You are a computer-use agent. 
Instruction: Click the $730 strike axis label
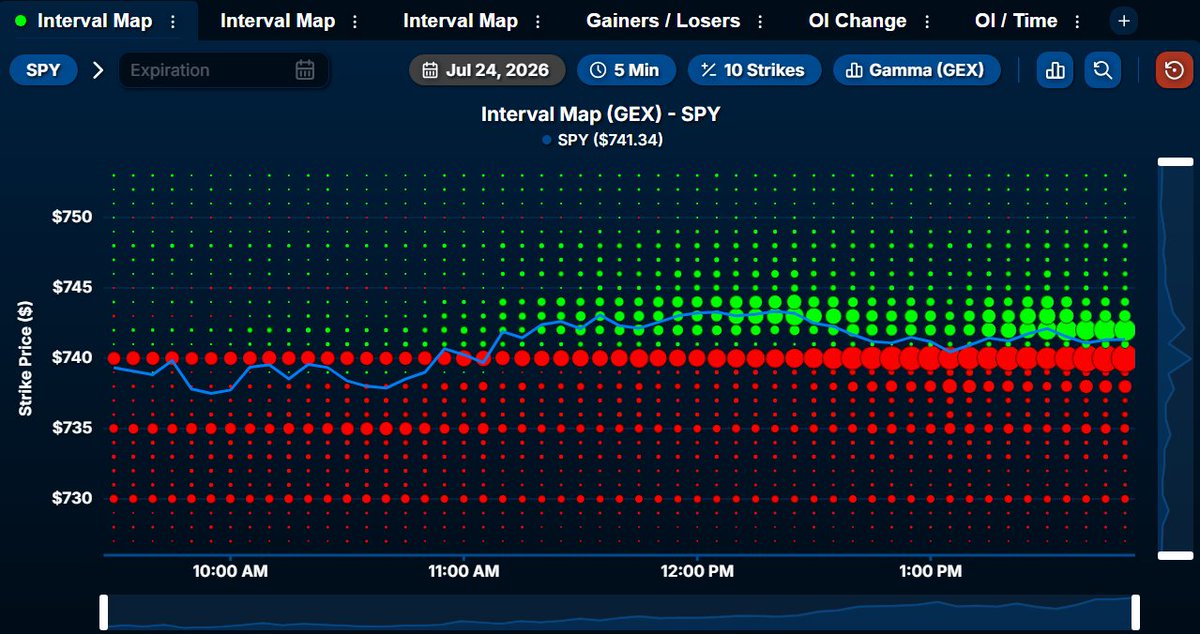[72, 498]
